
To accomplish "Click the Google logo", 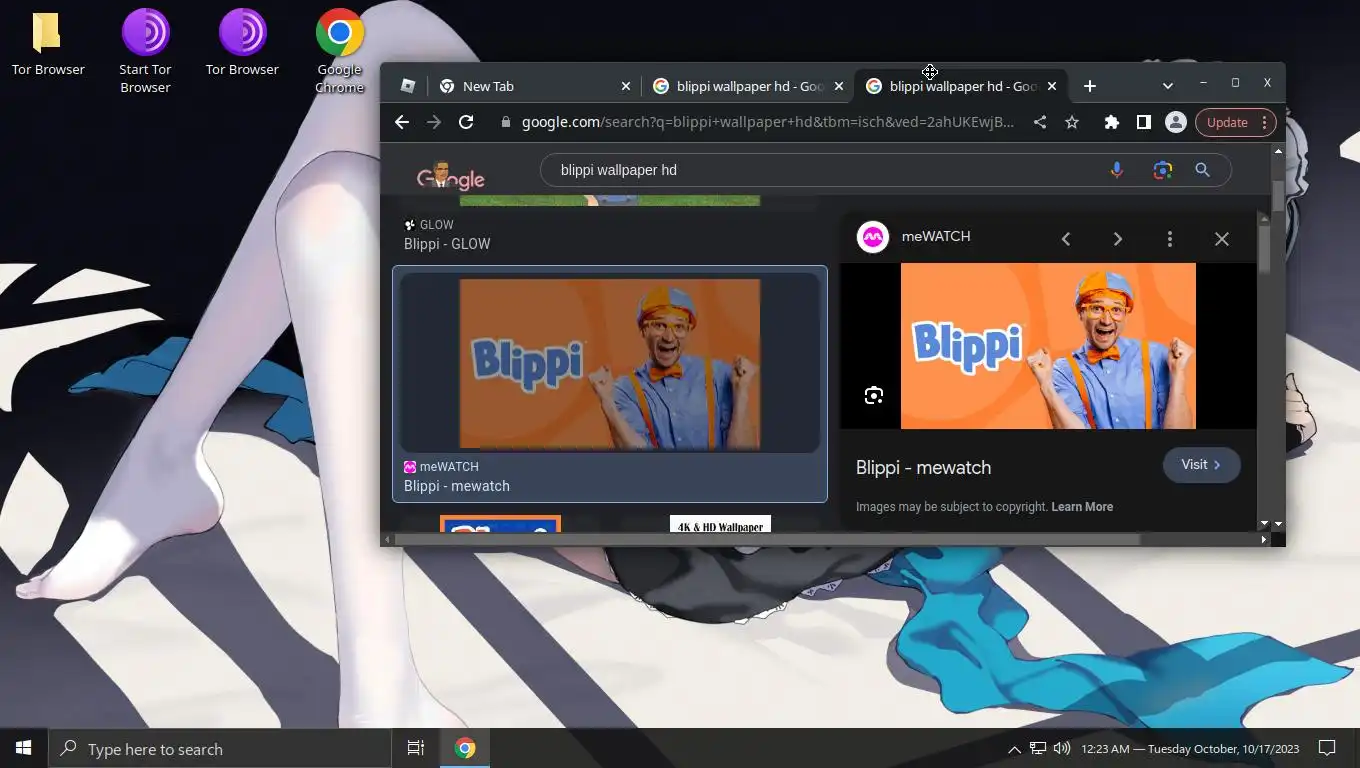I will [x=451, y=176].
